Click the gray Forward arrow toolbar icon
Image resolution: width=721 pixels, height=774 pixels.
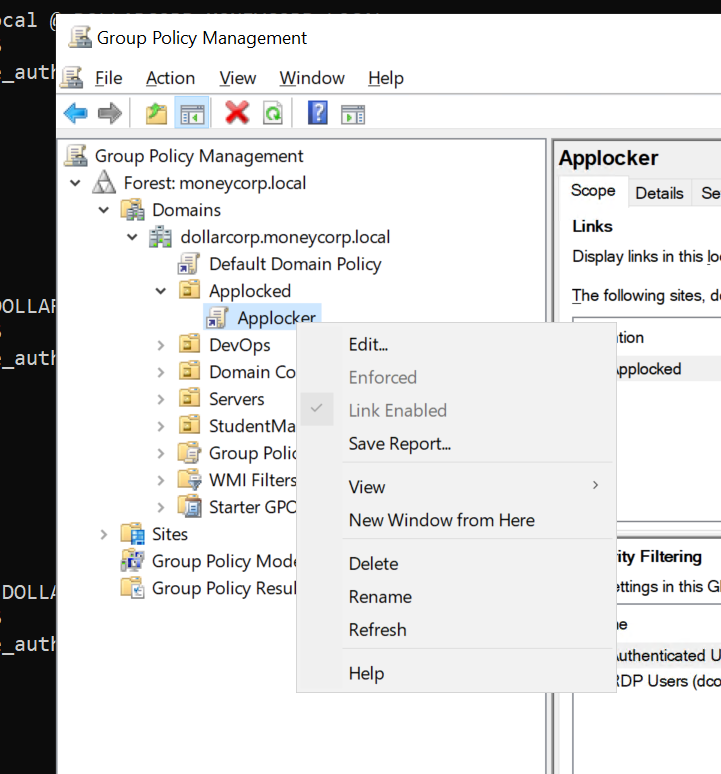(110, 114)
